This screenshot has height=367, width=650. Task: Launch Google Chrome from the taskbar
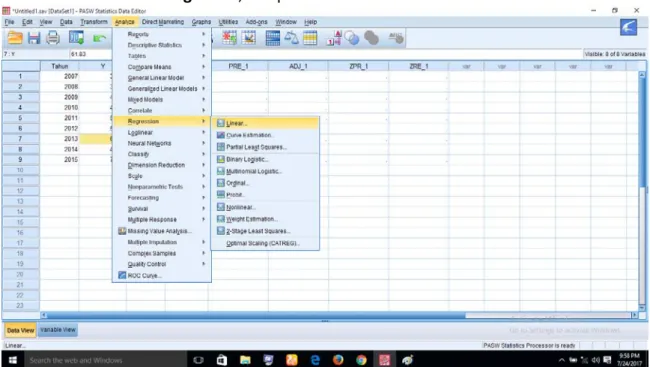[x=361, y=360]
